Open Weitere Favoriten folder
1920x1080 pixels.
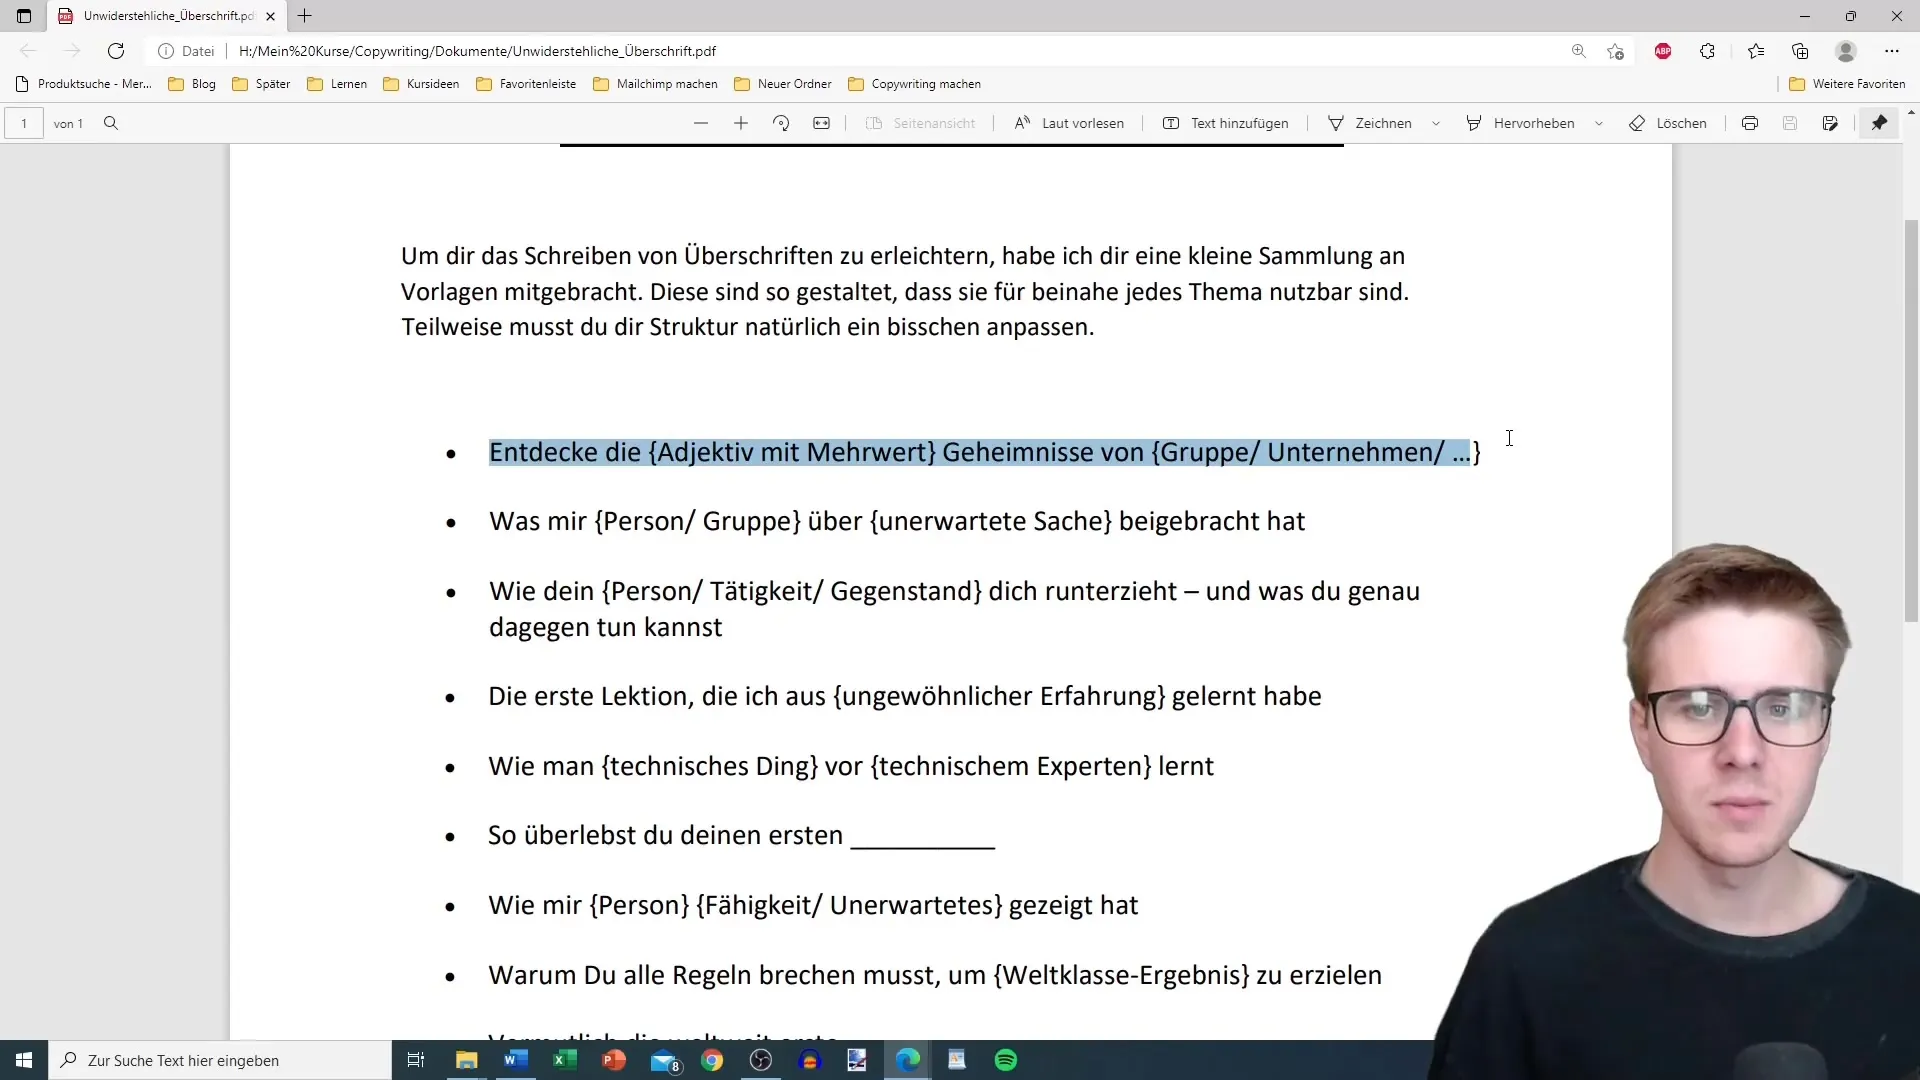pos(1847,84)
